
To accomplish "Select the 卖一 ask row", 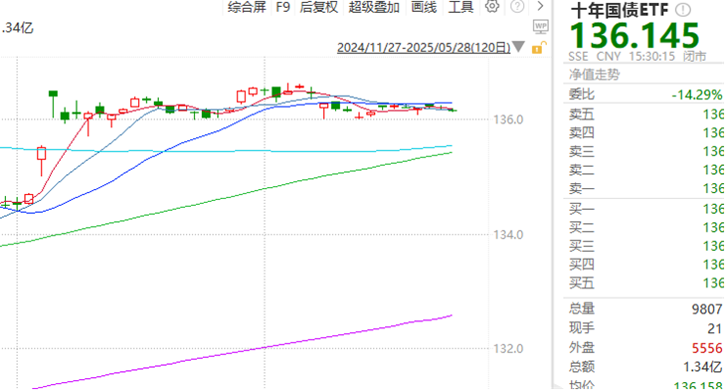I will [644, 189].
